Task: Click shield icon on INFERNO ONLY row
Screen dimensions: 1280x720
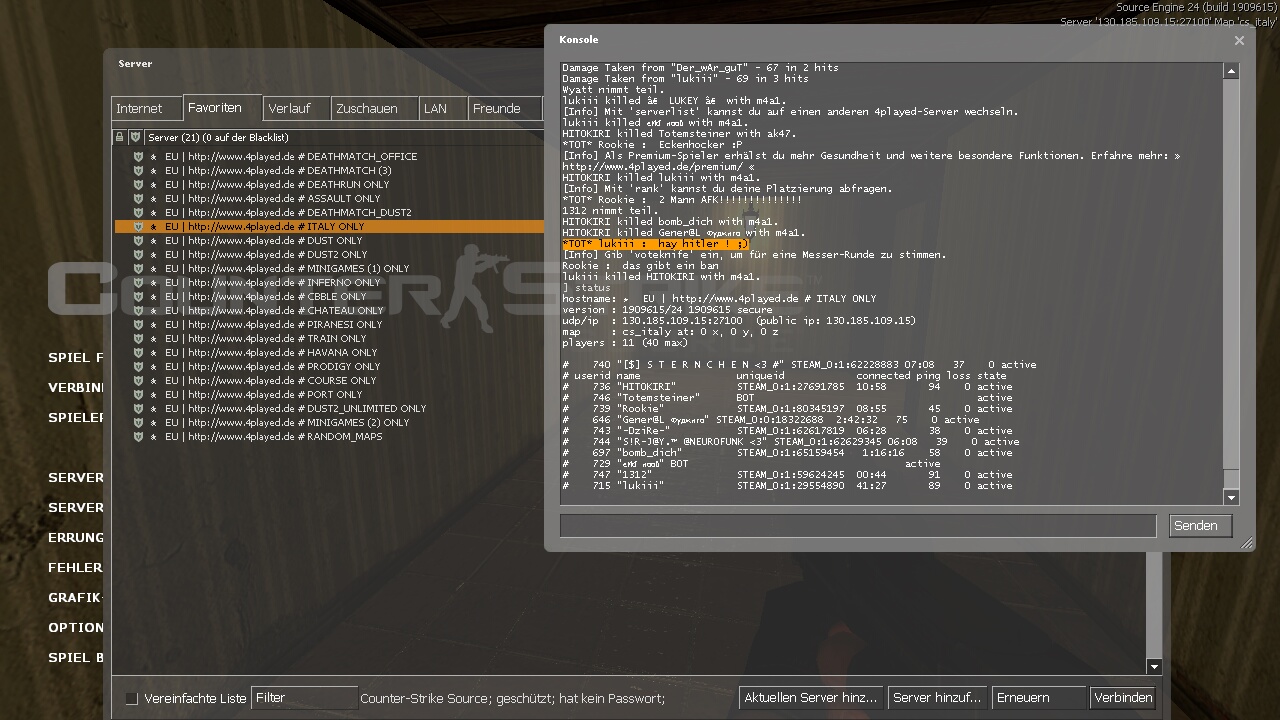Action: coord(138,283)
